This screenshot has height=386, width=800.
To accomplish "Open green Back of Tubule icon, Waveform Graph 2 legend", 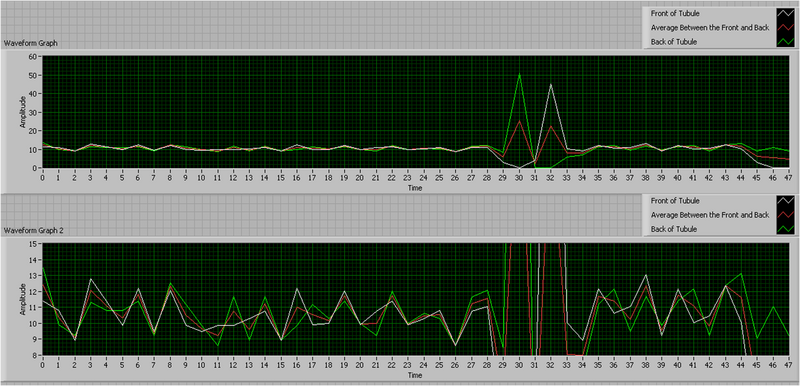I will [785, 229].
